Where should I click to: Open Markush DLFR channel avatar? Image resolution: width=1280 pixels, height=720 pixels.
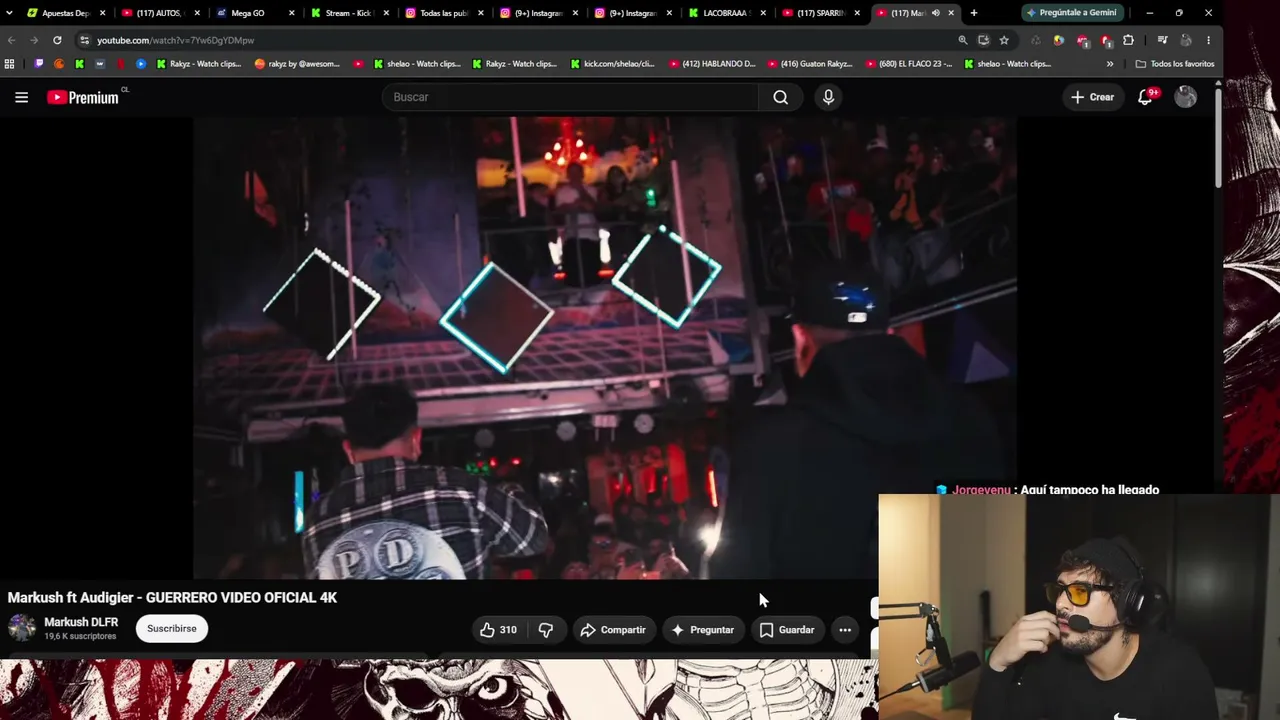(x=22, y=628)
